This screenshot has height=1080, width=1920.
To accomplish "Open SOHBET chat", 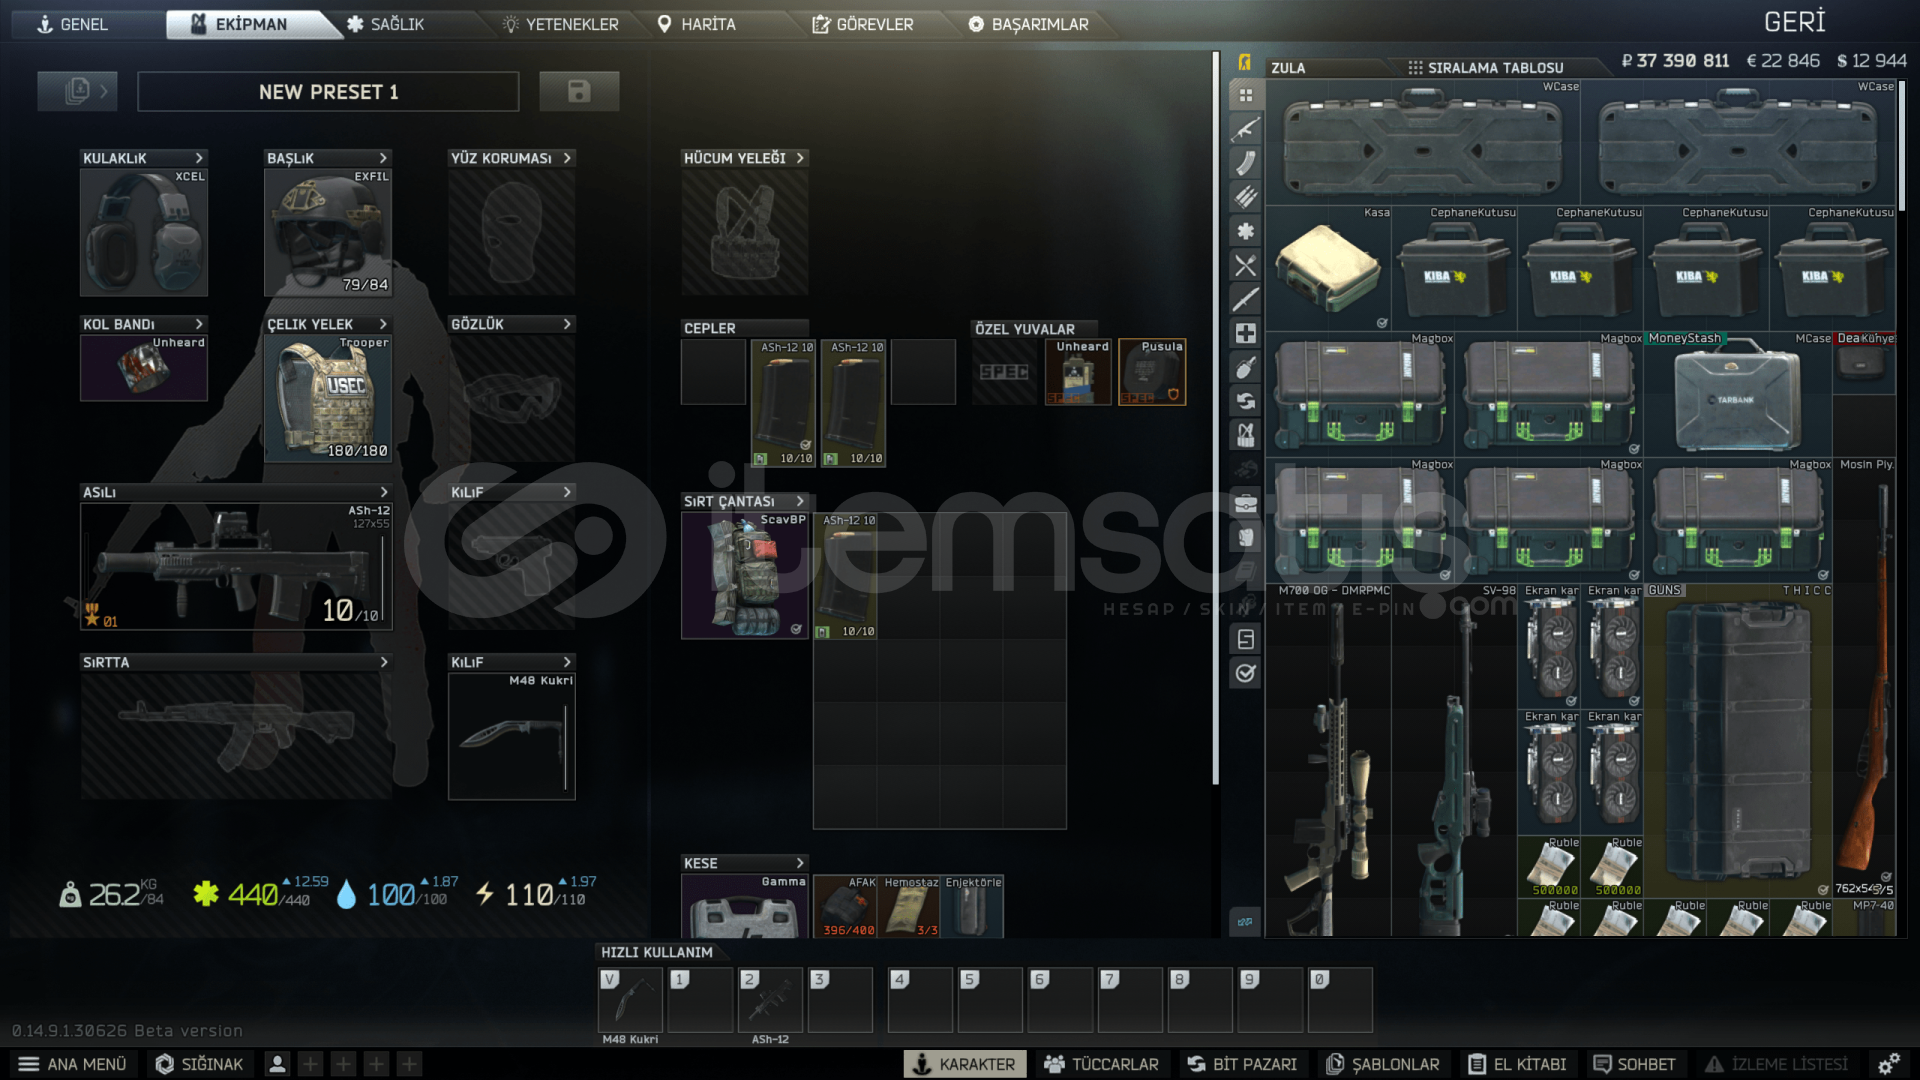I will (1634, 1064).
